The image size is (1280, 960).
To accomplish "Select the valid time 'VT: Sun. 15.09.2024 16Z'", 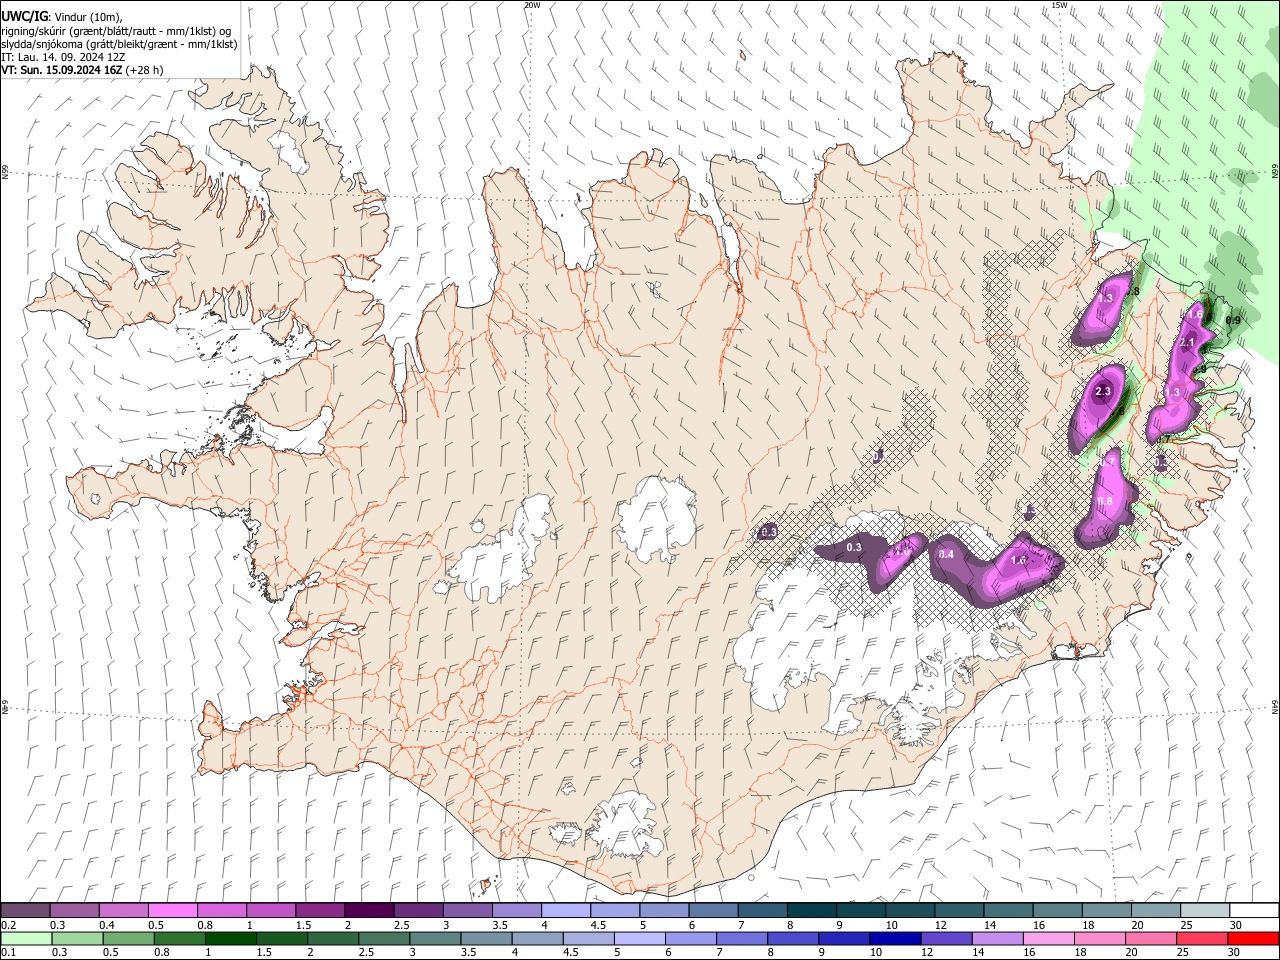I will pos(62,70).
